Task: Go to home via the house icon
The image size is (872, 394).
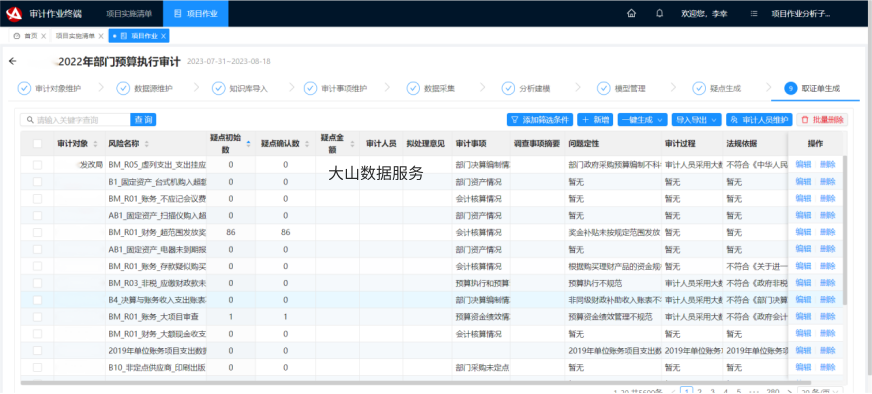Action: 631,13
